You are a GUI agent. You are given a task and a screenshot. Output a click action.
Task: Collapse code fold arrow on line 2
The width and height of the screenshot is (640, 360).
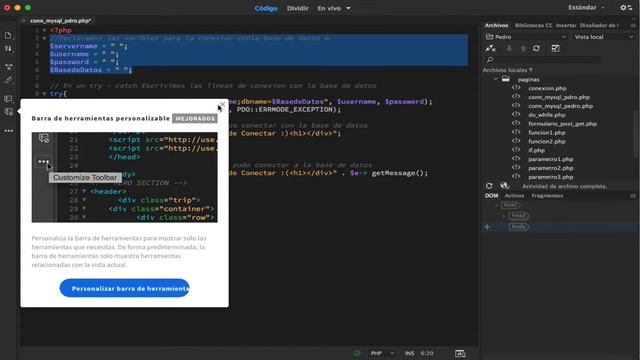pos(44,38)
